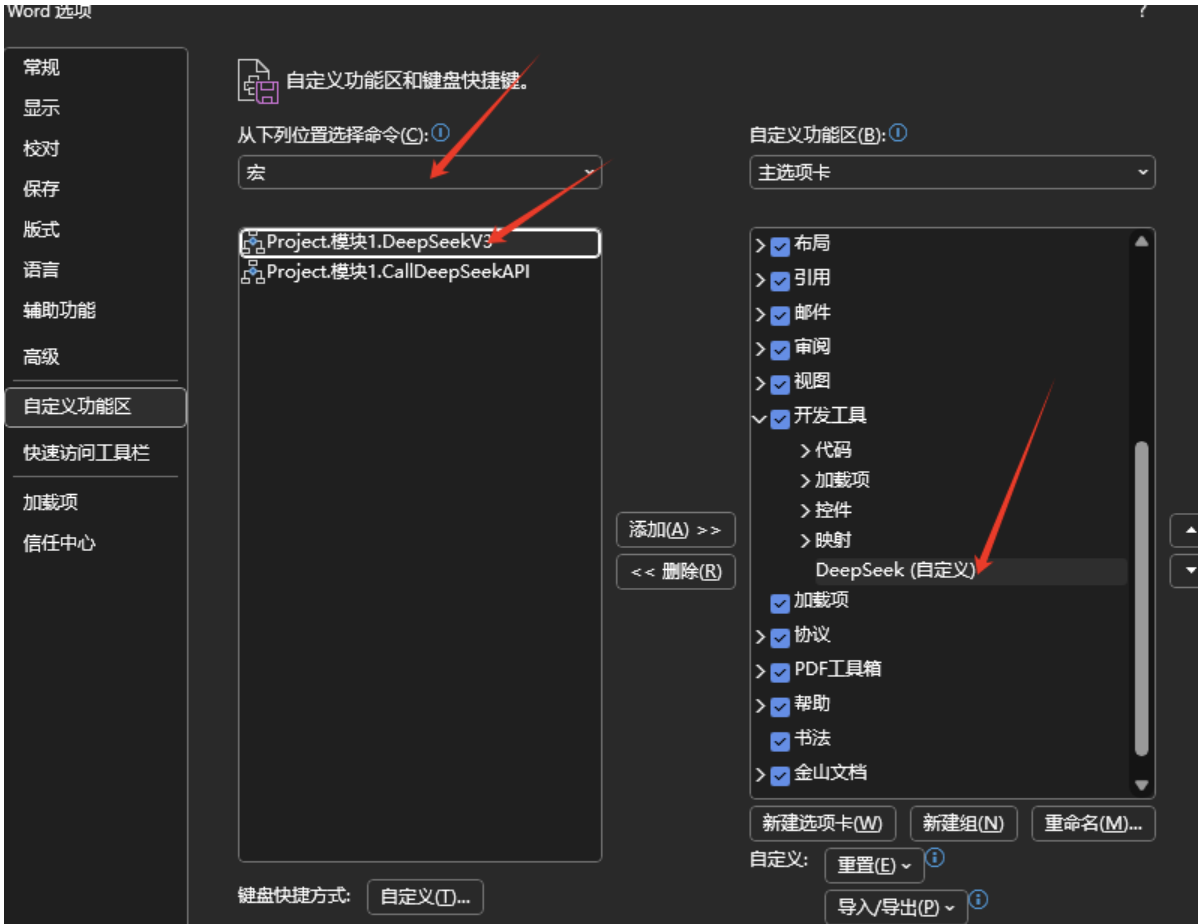Click info icon next to 从下列位置选择命令
Screen dimensions: 1198x924
[x=440, y=133]
